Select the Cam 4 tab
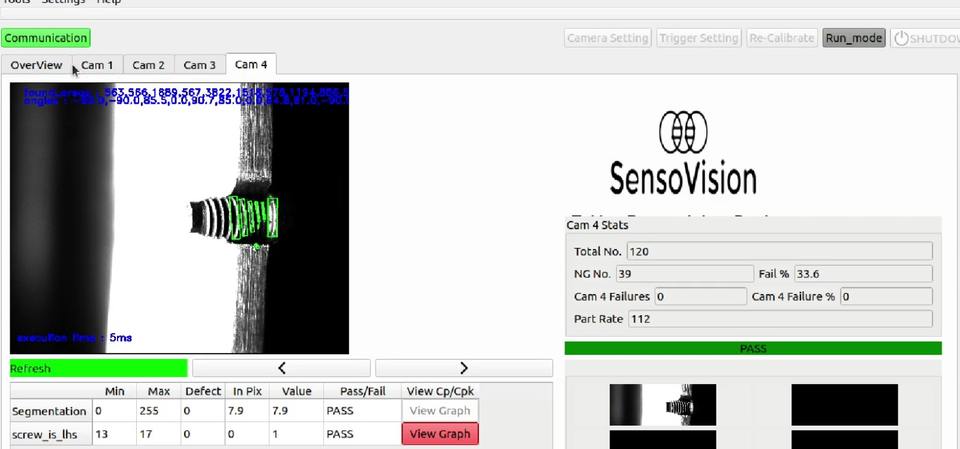This screenshot has height=449, width=960. 251,64
